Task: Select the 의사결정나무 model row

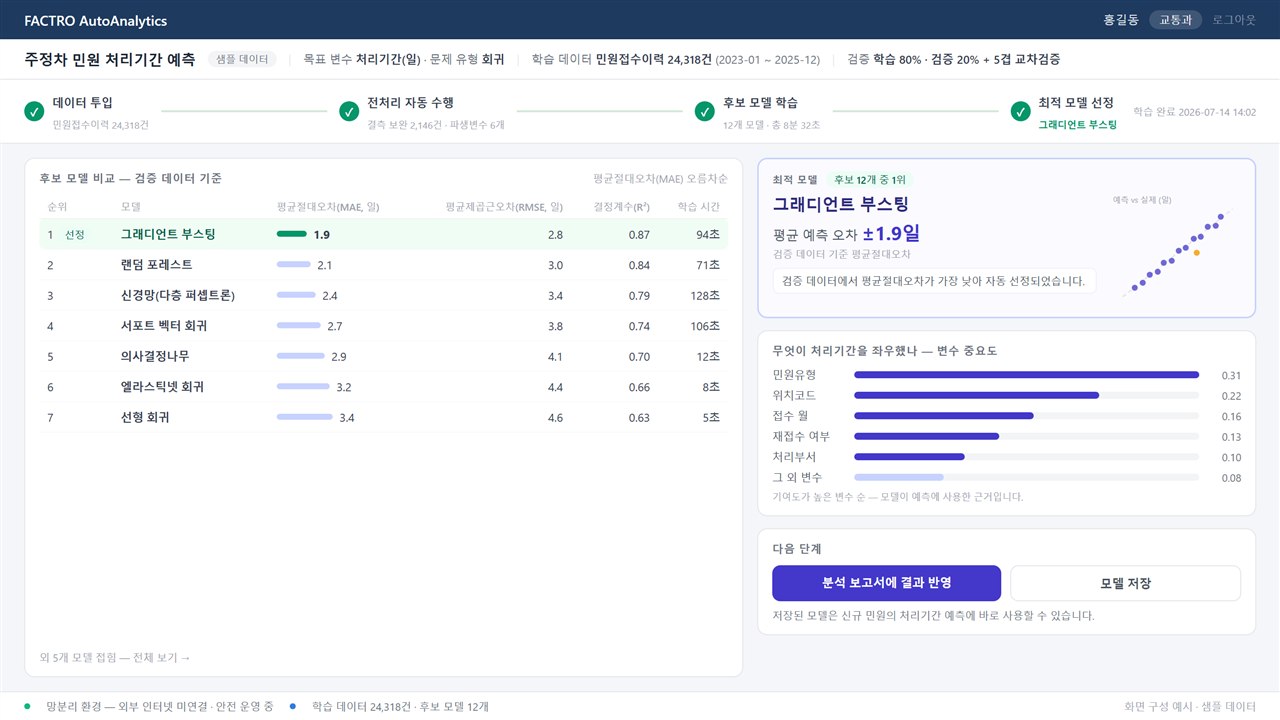Action: click(384, 356)
